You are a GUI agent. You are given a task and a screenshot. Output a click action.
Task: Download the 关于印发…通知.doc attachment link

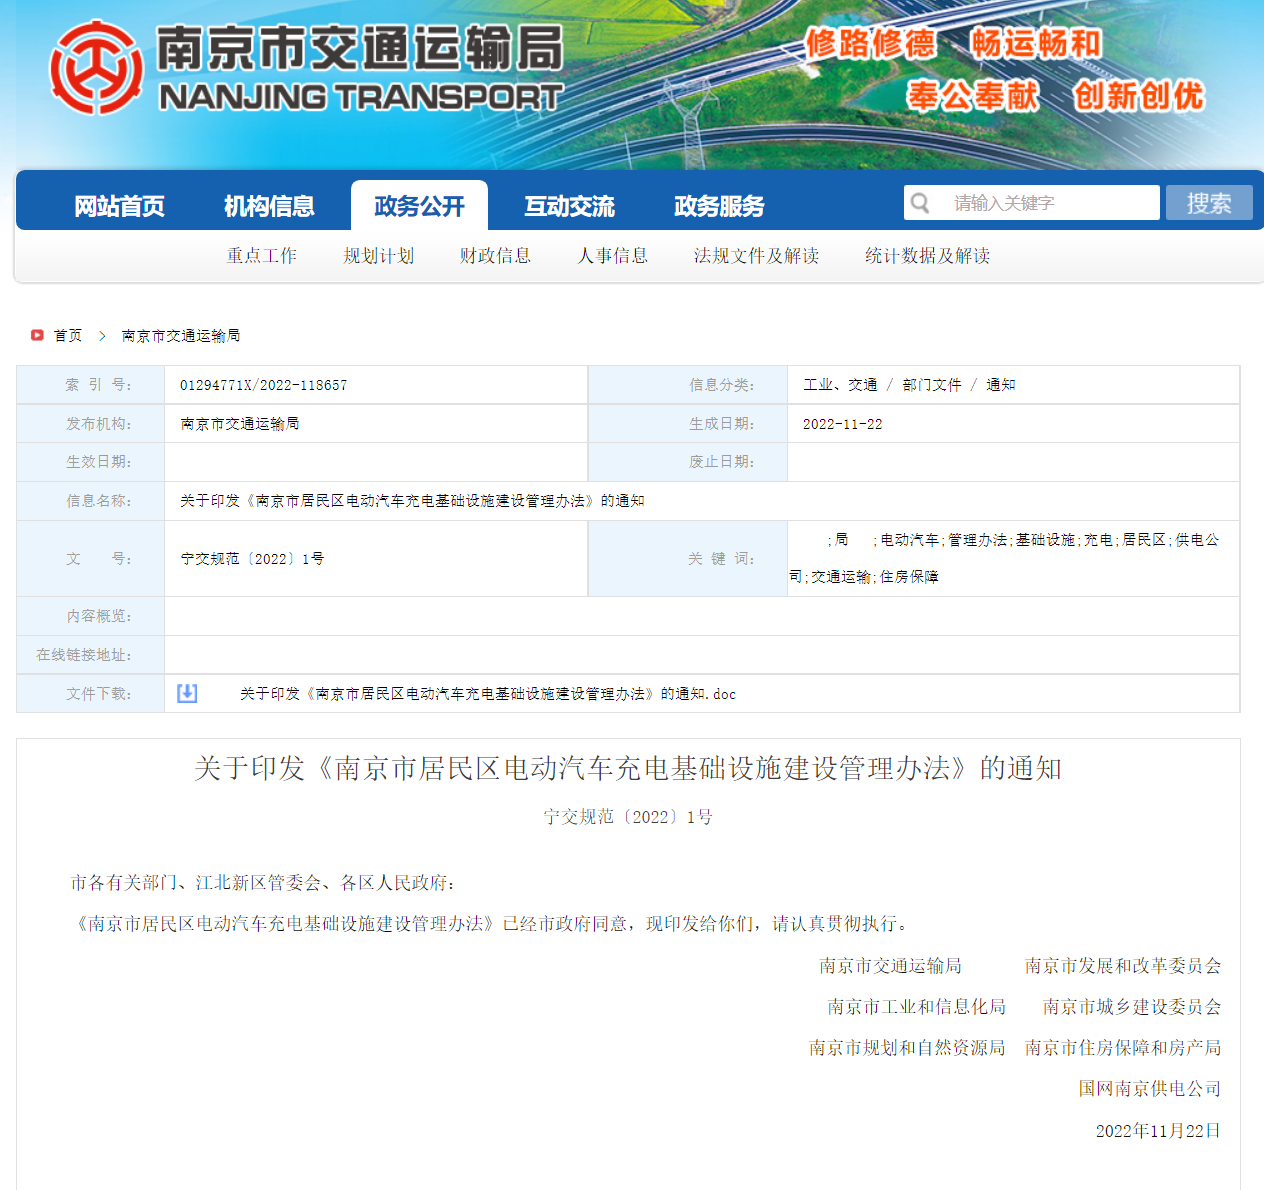[x=487, y=694]
